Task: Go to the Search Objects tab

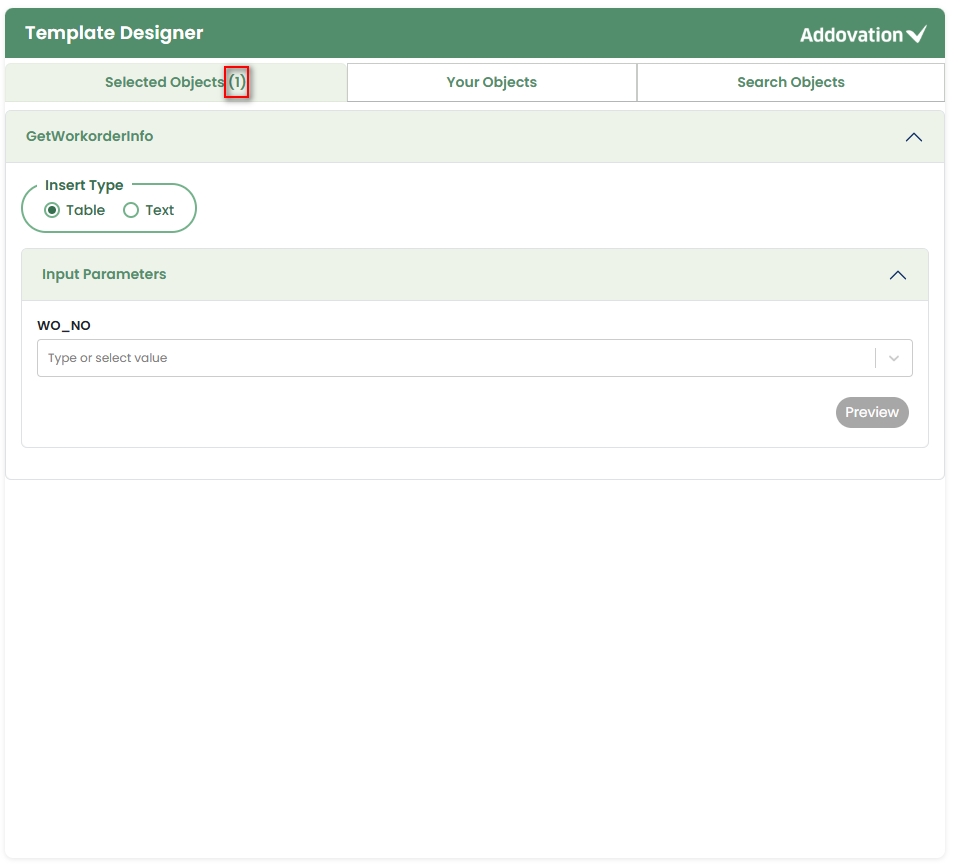Action: tap(790, 82)
